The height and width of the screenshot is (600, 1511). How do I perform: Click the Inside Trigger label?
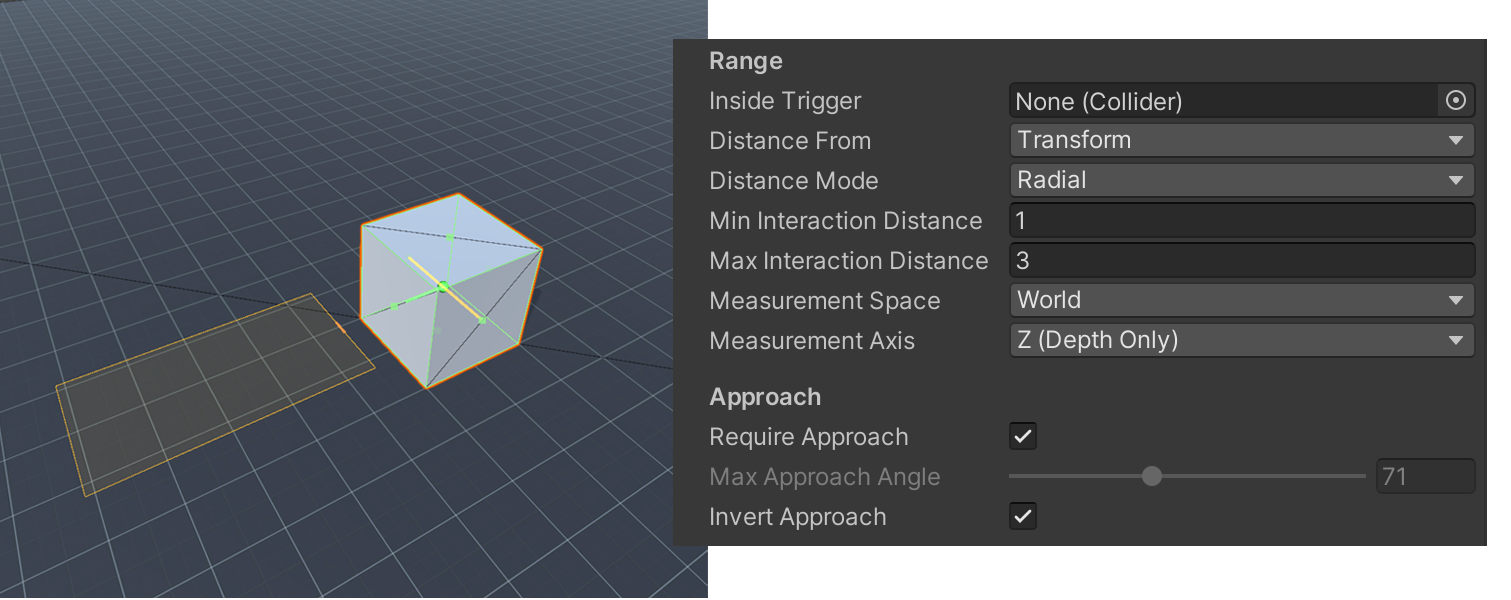785,101
